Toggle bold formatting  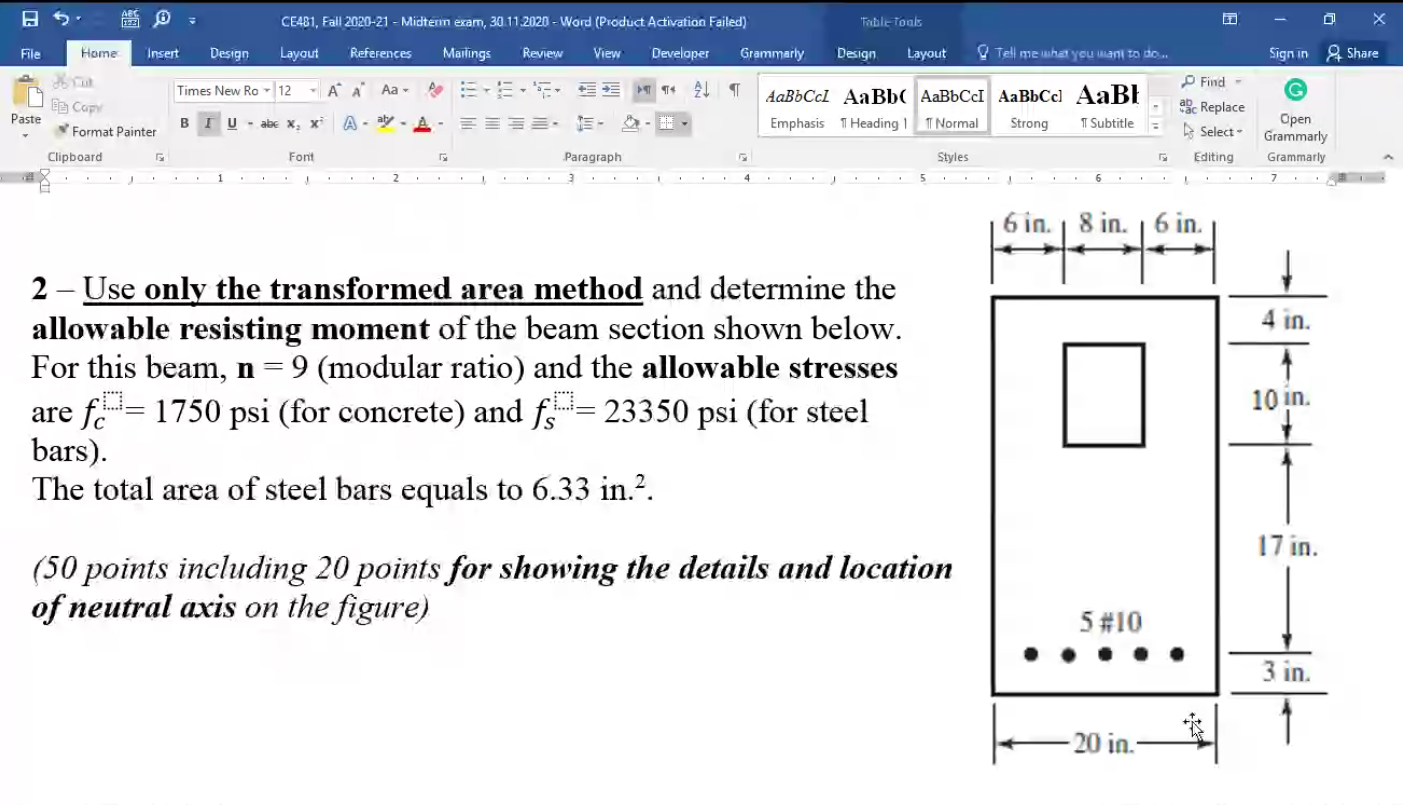pos(184,123)
